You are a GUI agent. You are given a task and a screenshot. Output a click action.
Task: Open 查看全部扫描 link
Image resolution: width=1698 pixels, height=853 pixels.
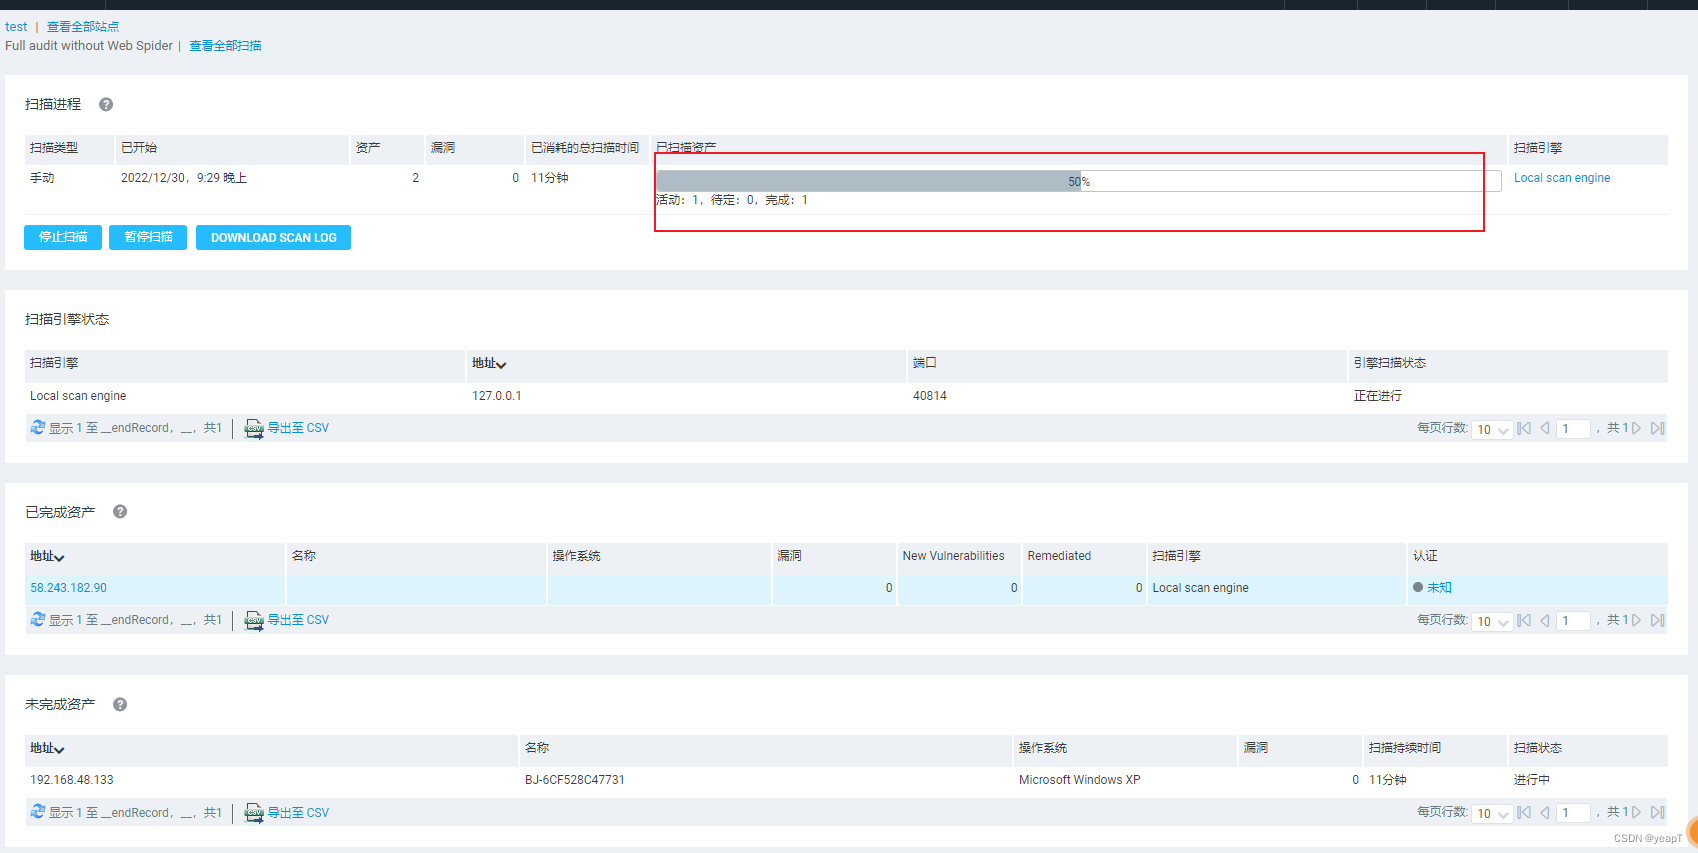click(225, 46)
